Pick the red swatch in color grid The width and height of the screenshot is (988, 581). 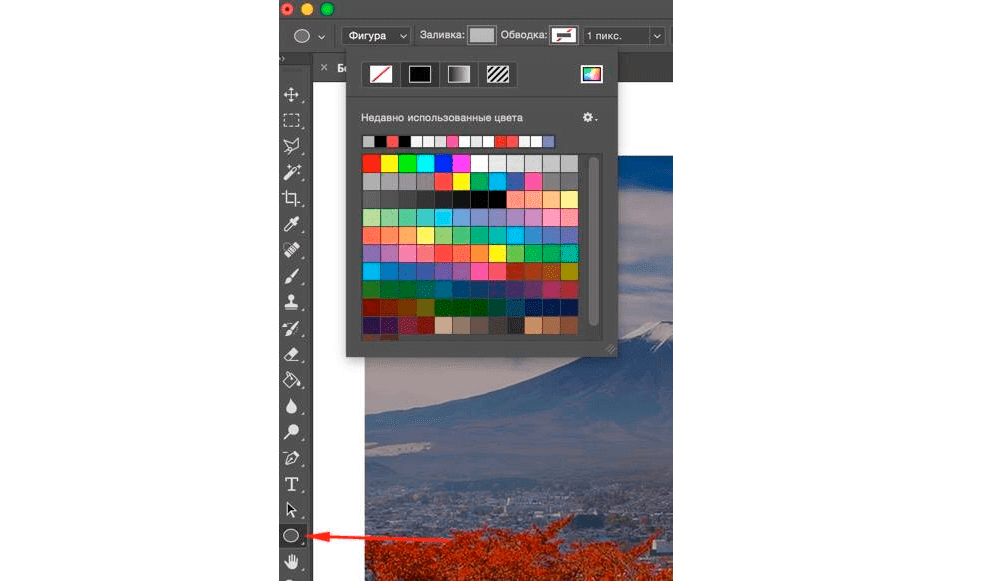pyautogui.click(x=371, y=163)
